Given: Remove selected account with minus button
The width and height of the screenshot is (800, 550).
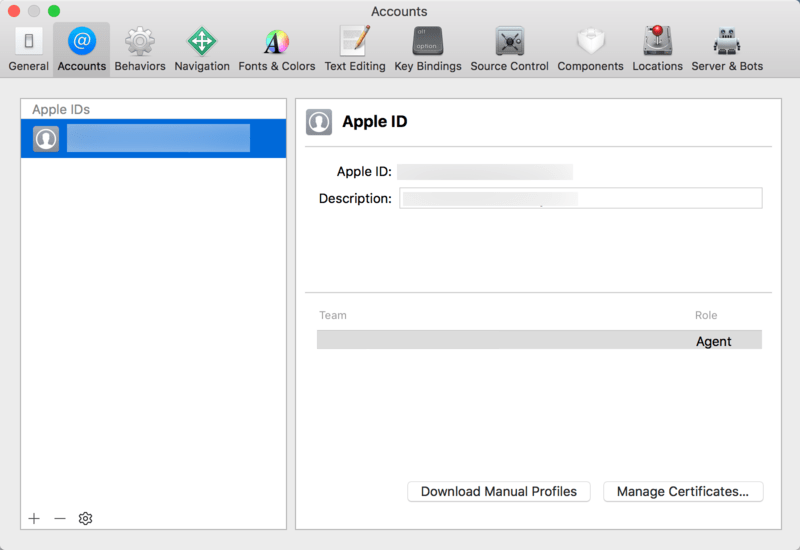Looking at the screenshot, I should 60,518.
